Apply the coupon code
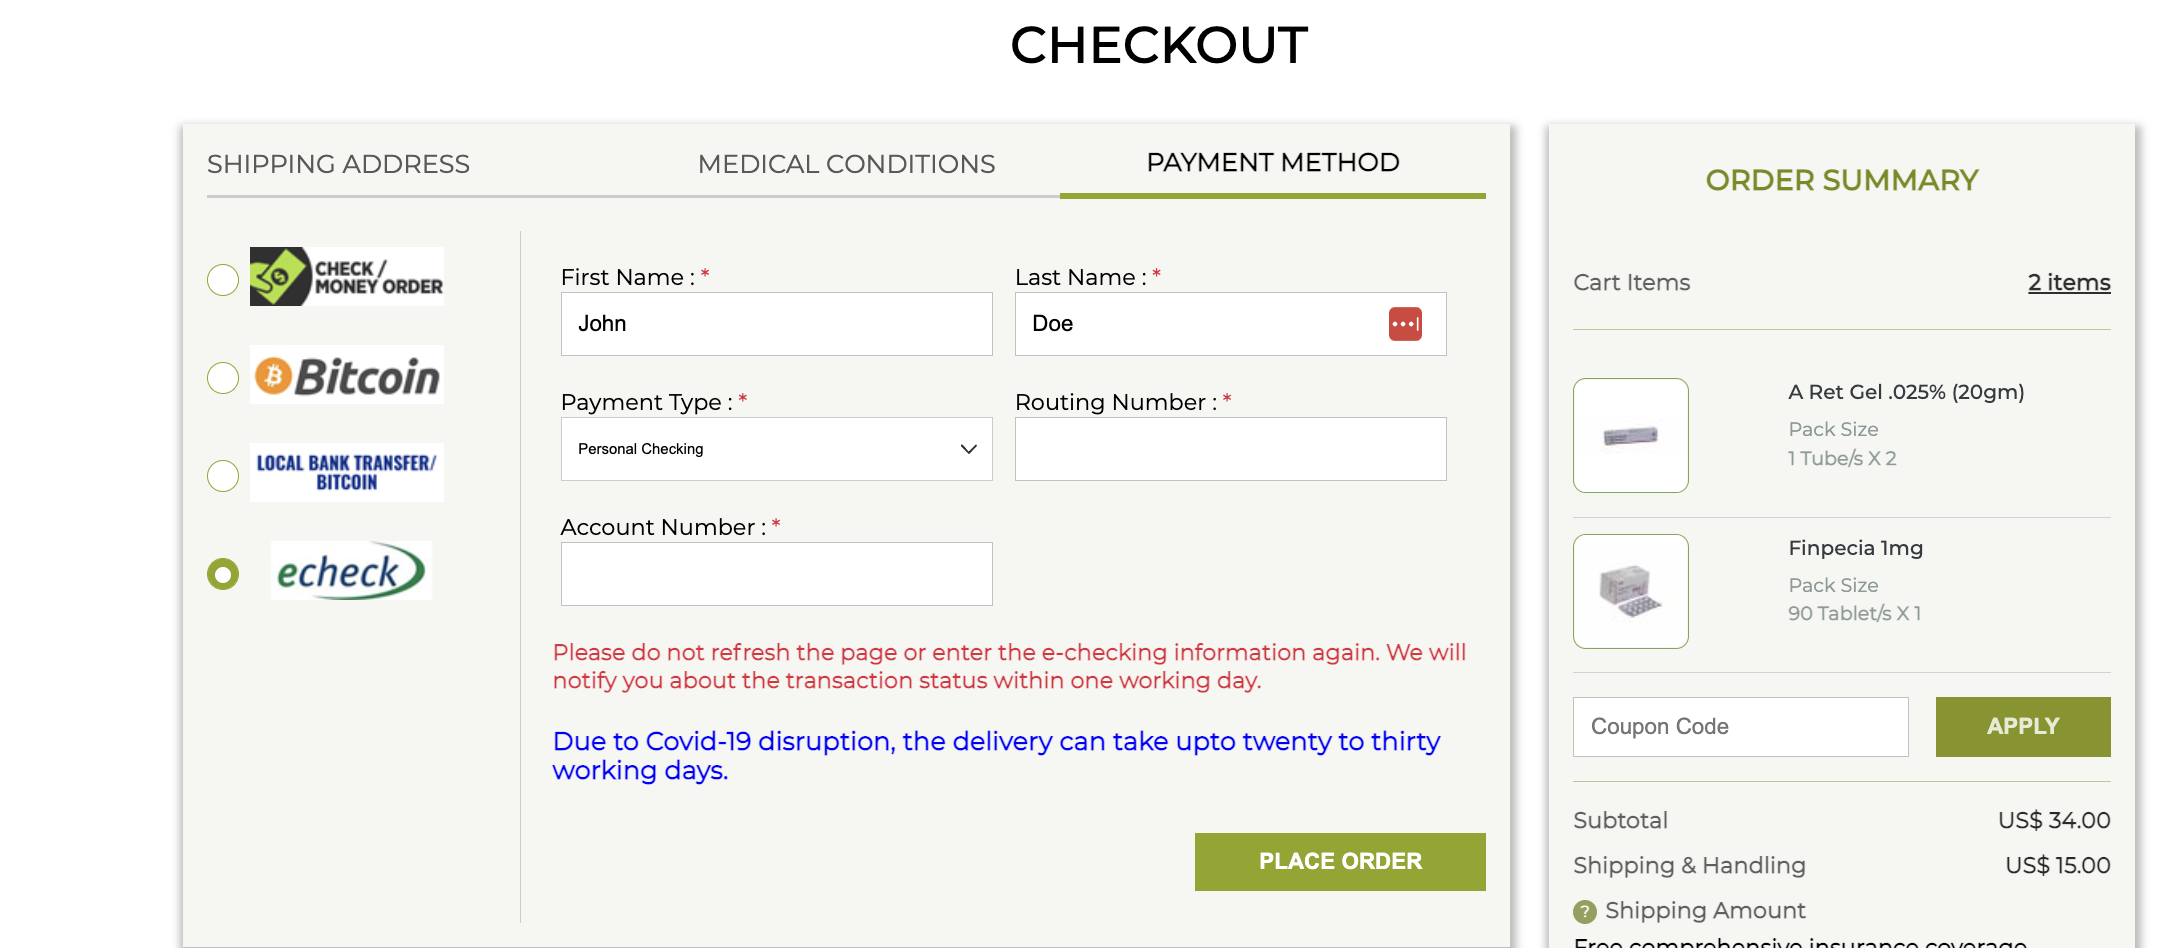This screenshot has height=948, width=2182. 2022,727
